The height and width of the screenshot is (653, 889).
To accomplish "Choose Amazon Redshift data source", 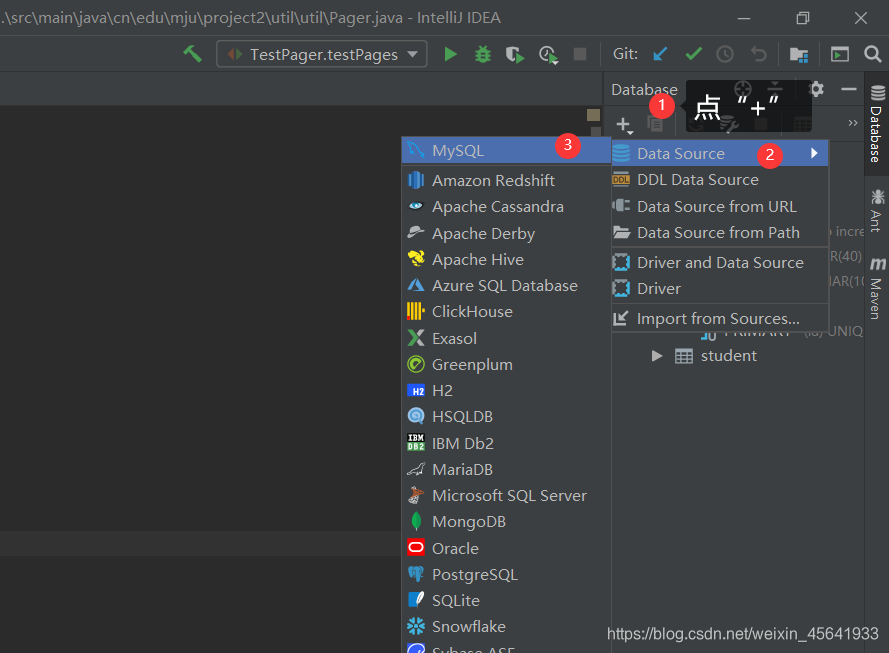I will coord(506,180).
